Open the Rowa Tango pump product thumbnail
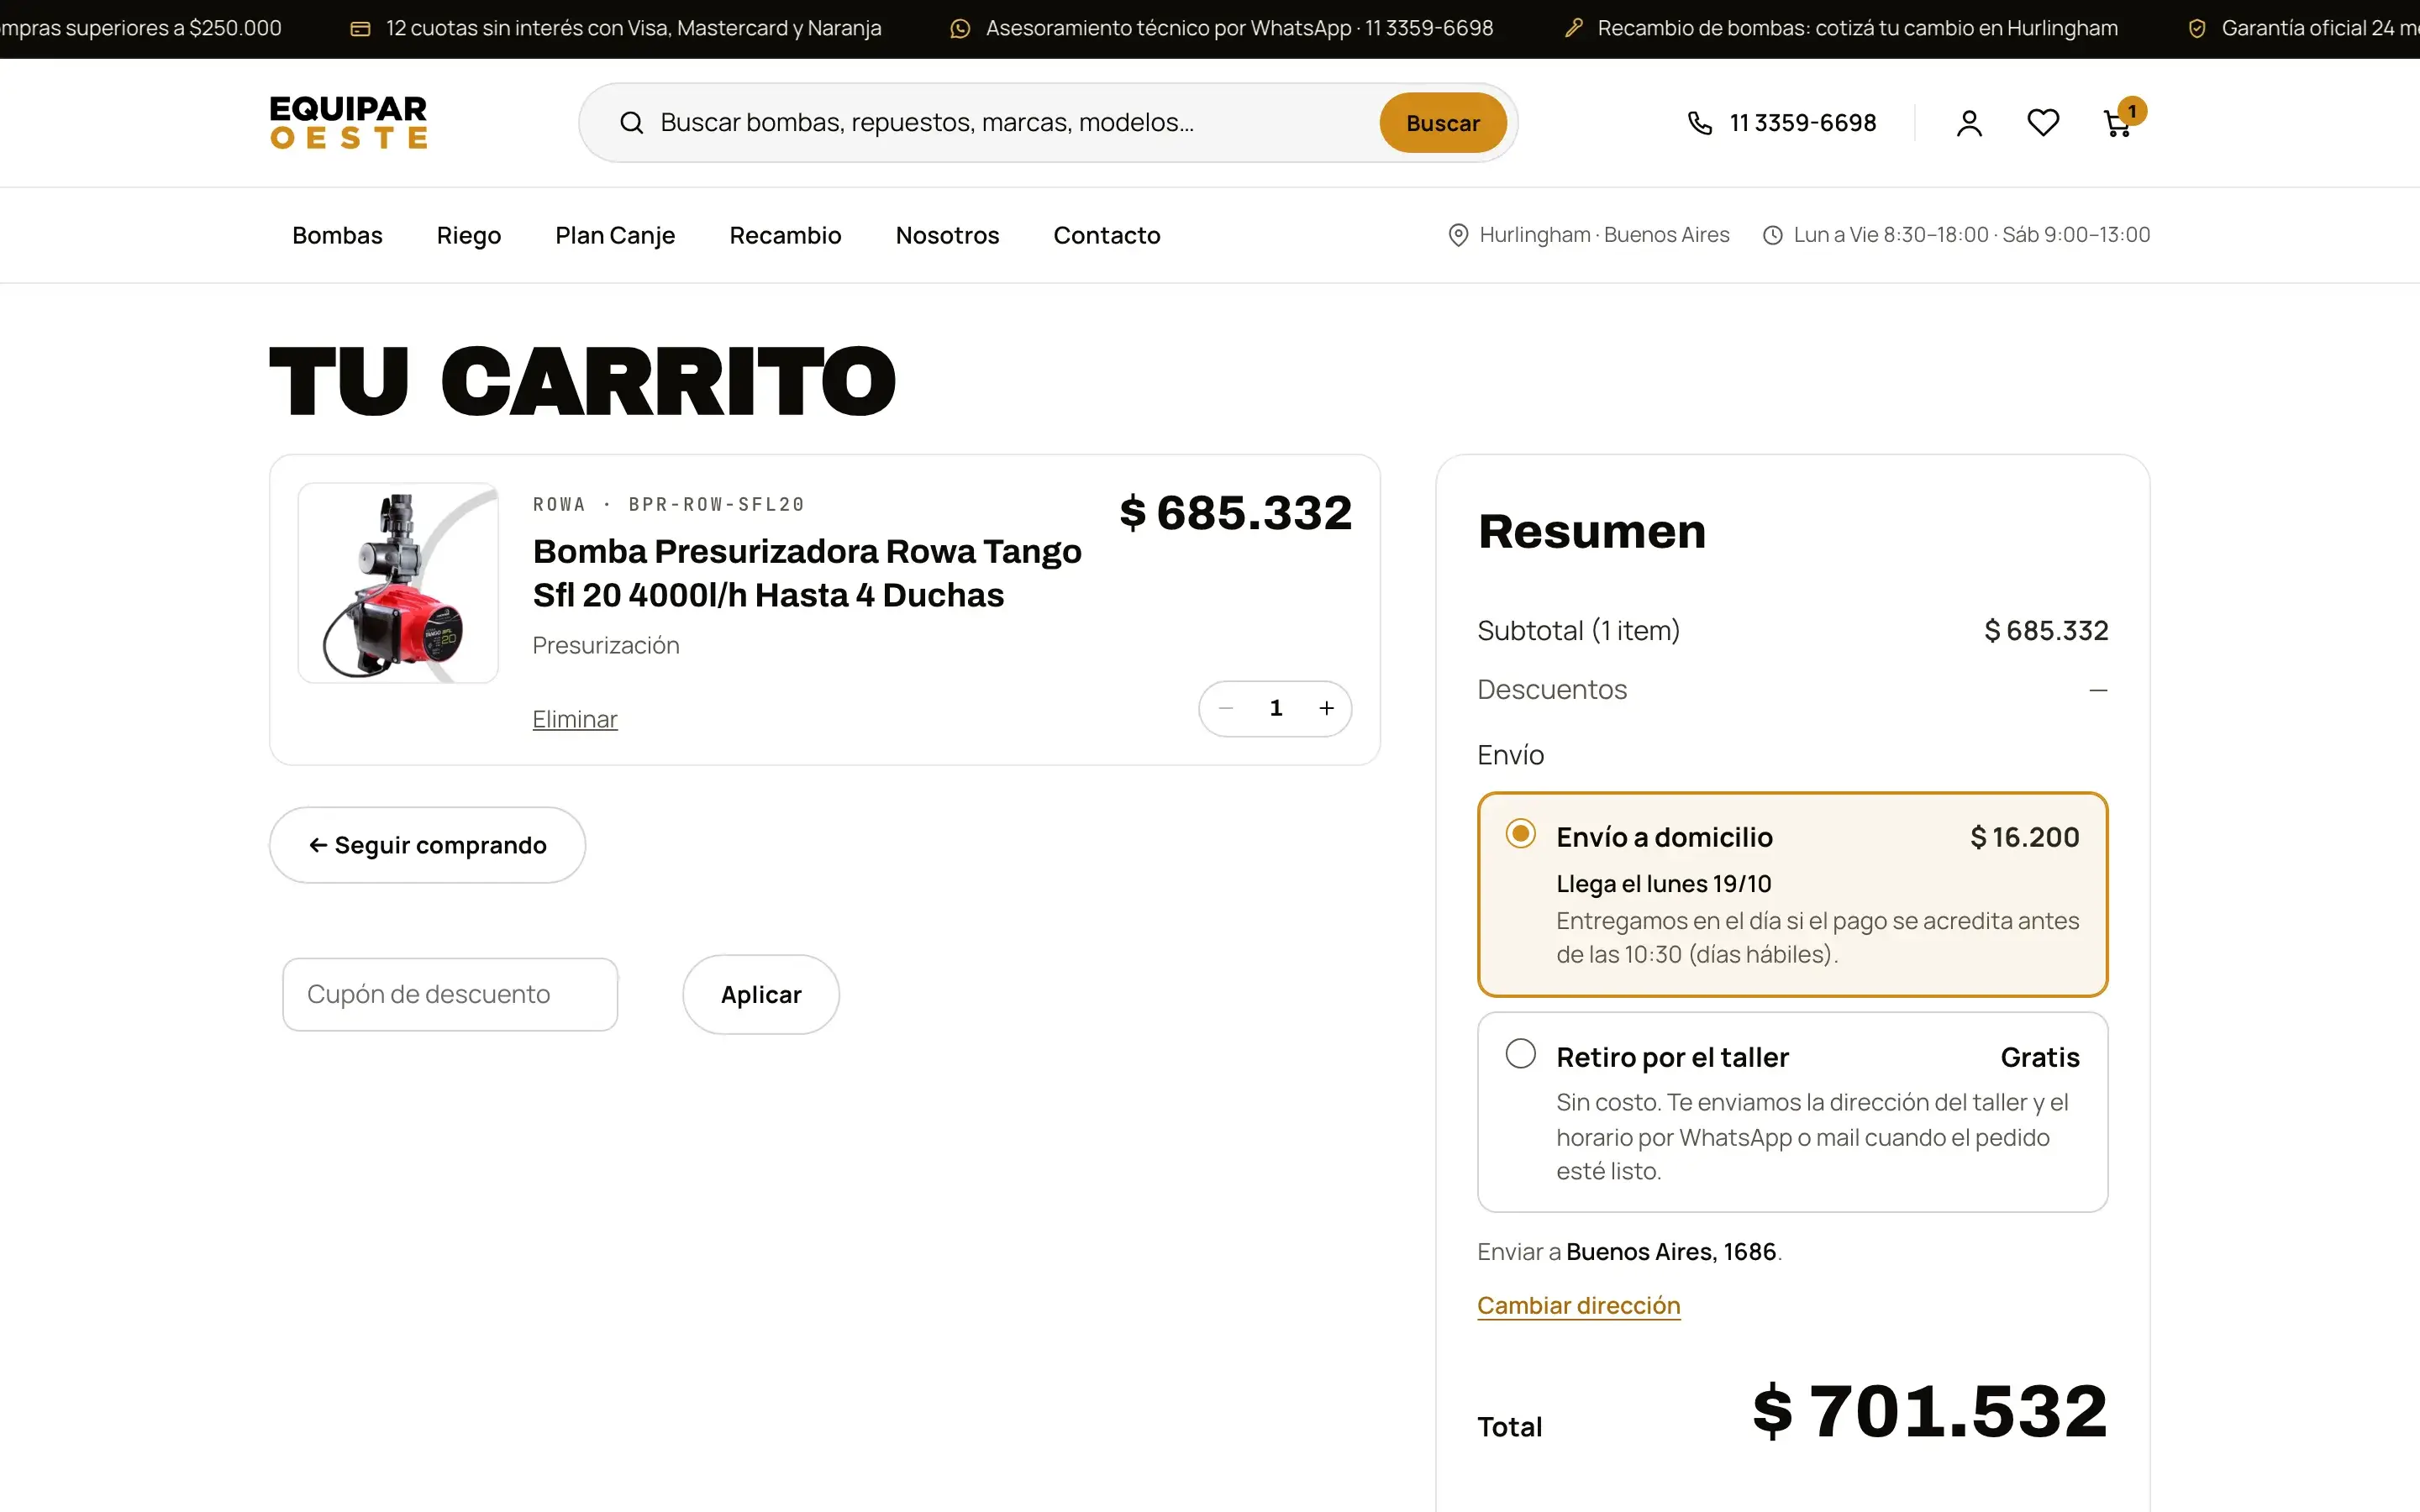 (398, 583)
